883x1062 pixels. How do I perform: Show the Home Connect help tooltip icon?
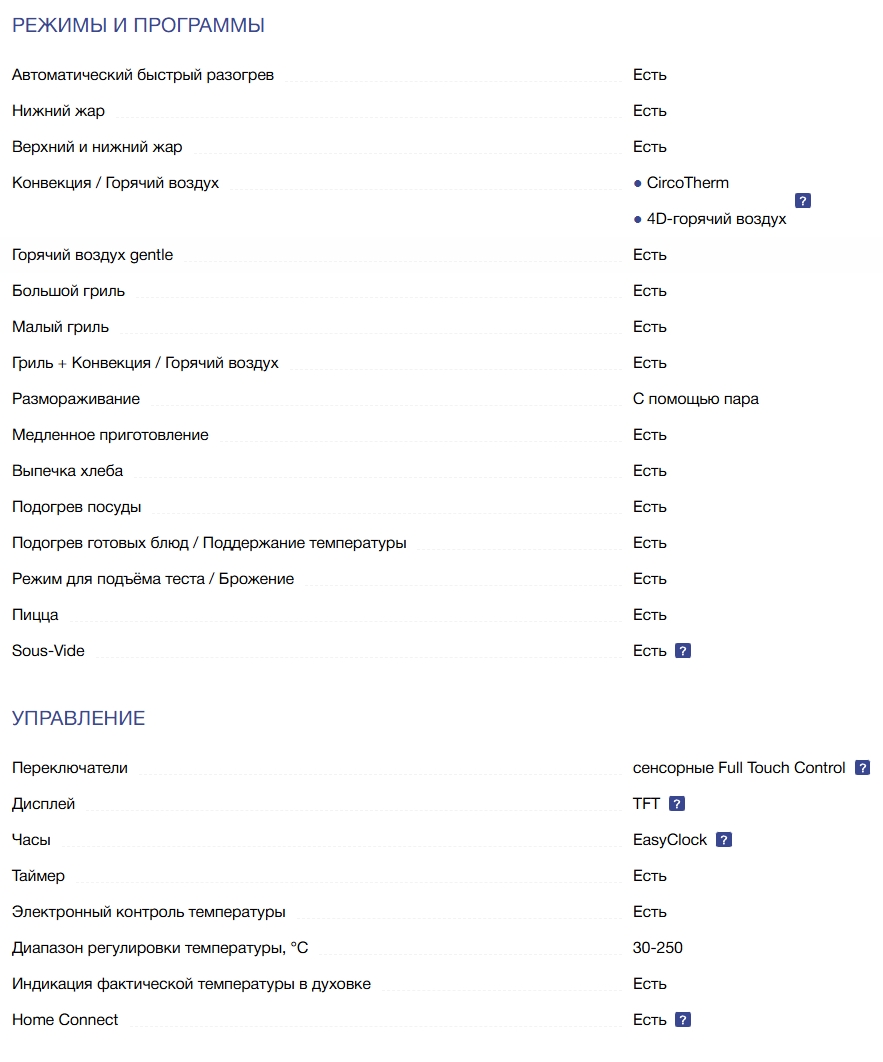click(683, 1020)
